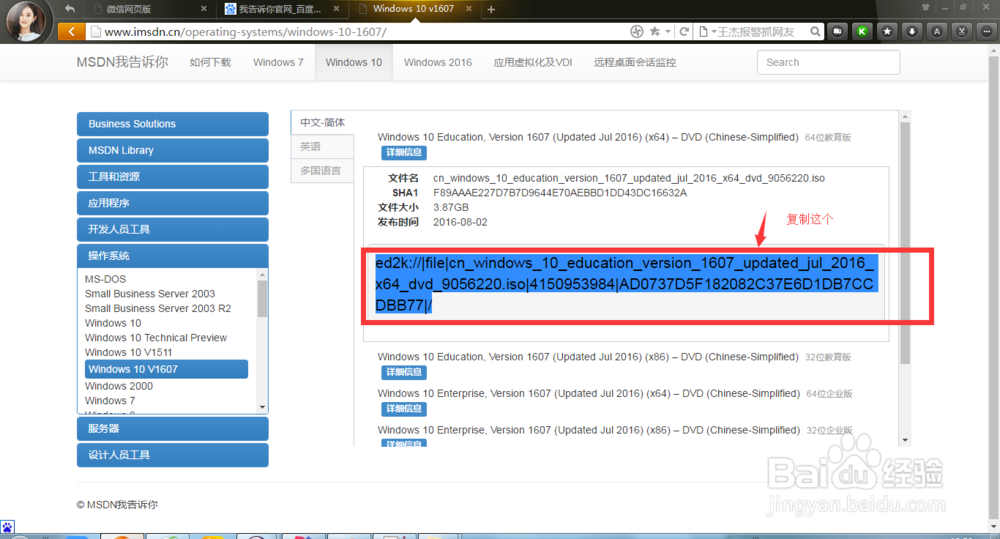1000x539 pixels.
Task: Select Small Business Server 2003 R2
Action: (x=158, y=308)
